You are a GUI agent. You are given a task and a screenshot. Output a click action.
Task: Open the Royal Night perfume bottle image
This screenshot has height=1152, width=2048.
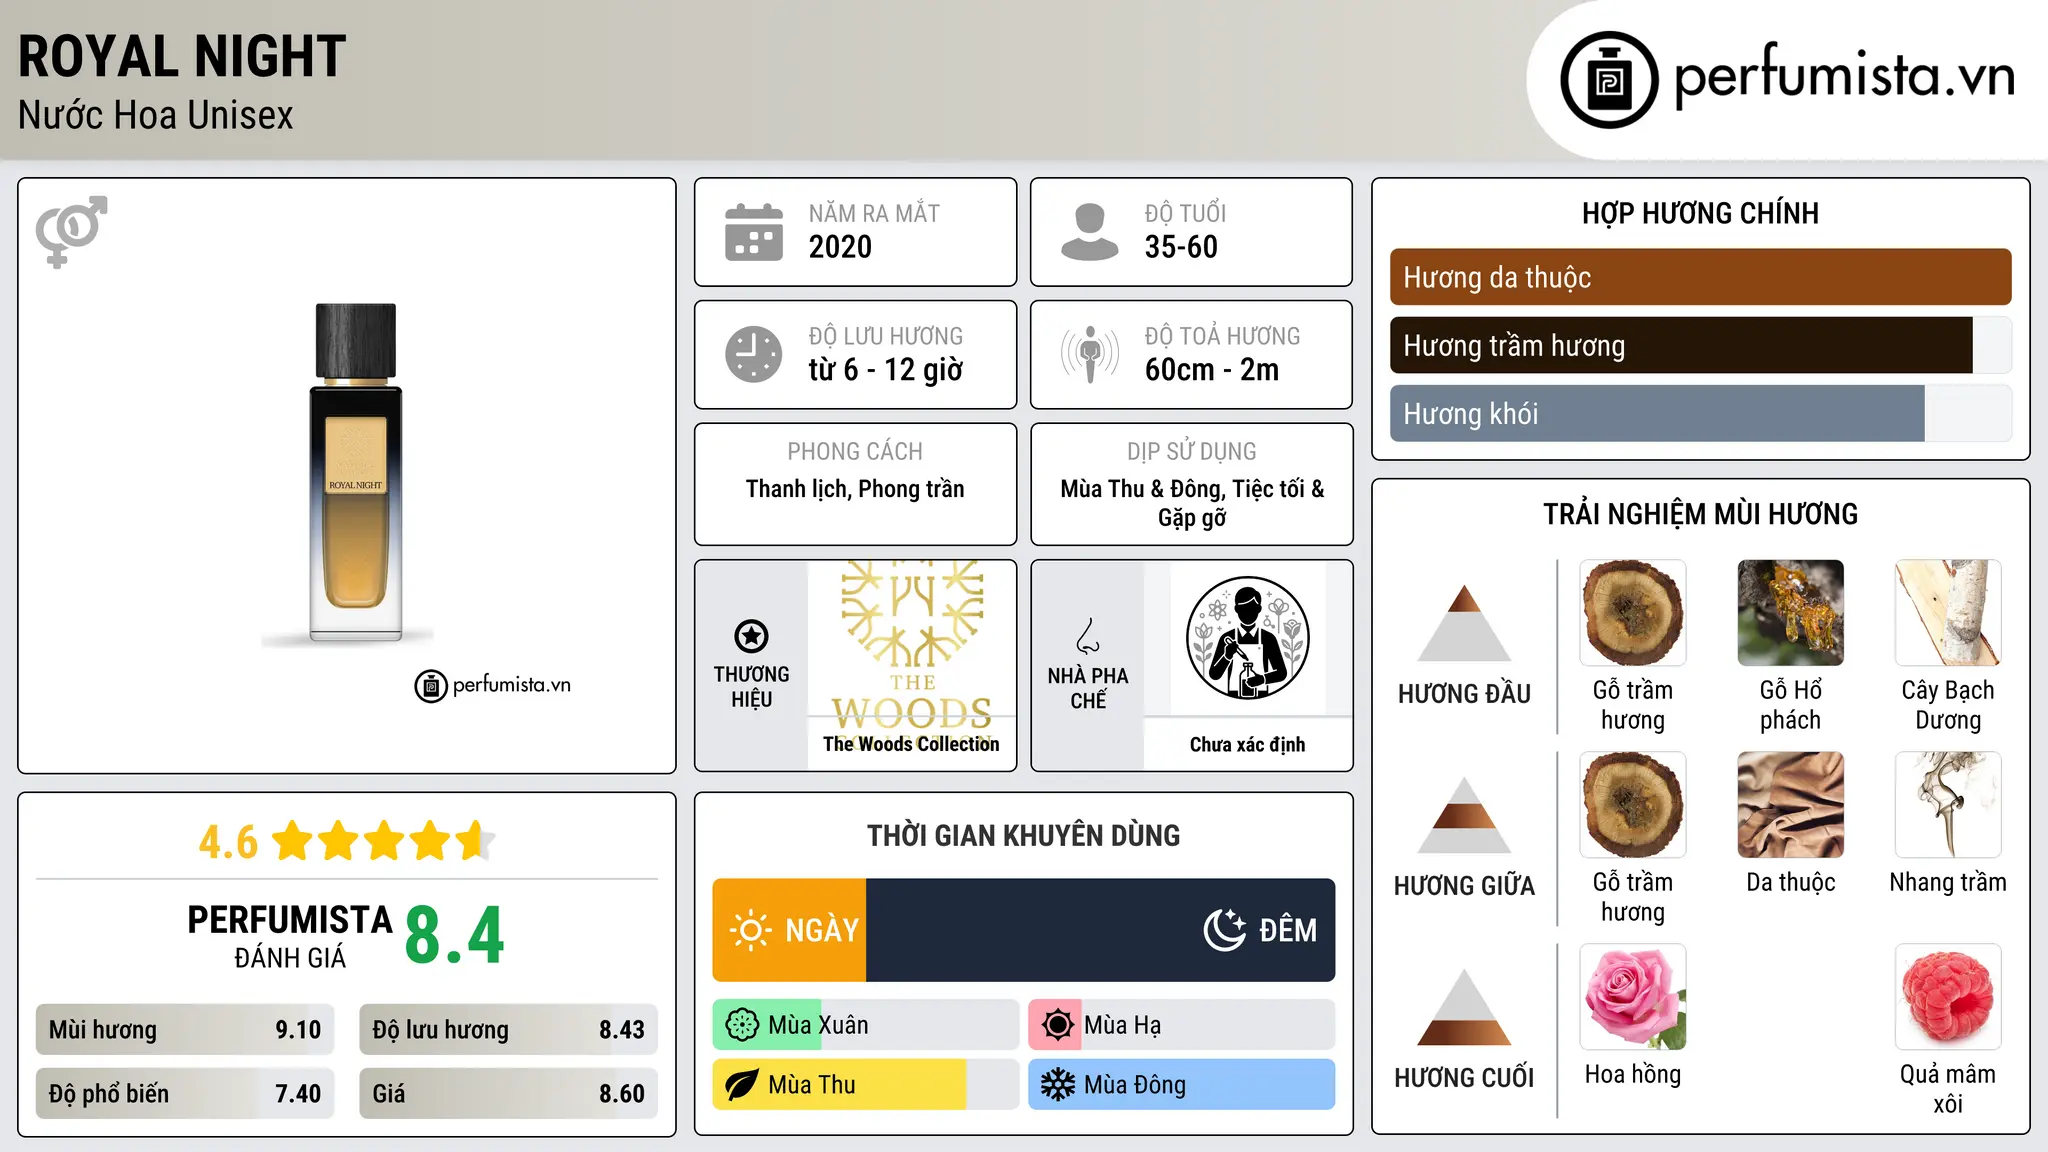tap(356, 472)
